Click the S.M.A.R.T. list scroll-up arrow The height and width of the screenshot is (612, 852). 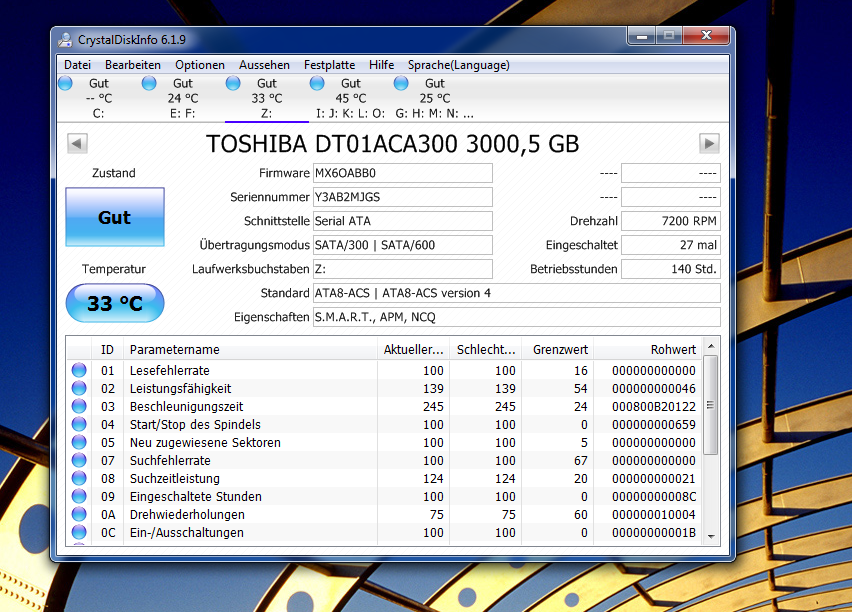pos(711,346)
